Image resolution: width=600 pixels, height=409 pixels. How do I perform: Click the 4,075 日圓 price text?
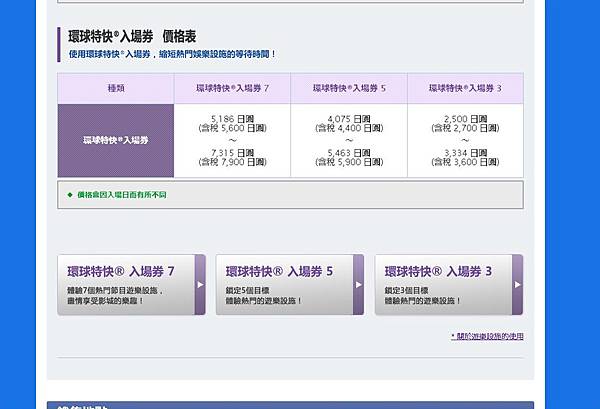(349, 119)
